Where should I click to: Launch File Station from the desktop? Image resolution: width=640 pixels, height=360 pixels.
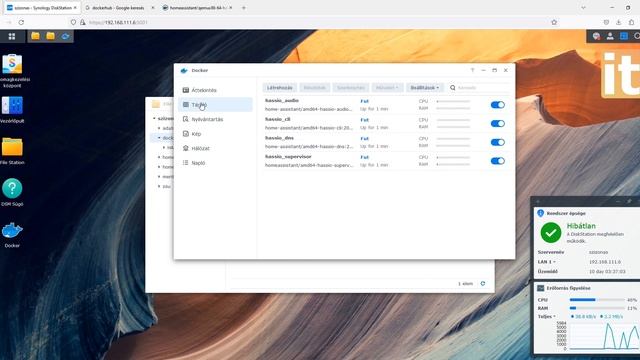(12, 147)
